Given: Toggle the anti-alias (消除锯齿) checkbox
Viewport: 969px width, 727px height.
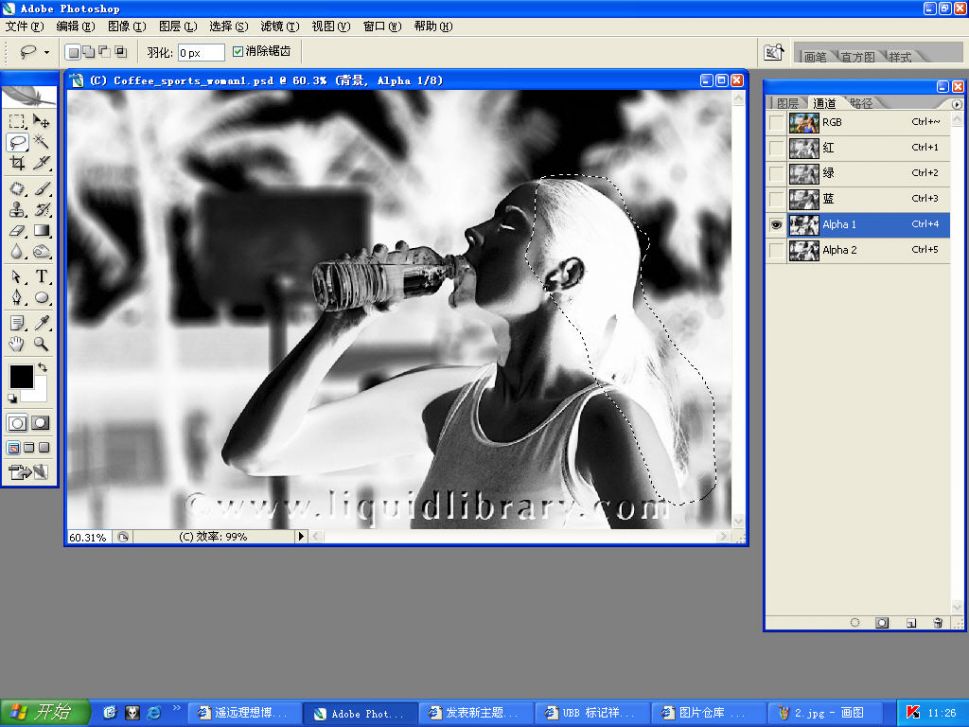Looking at the screenshot, I should [x=237, y=52].
